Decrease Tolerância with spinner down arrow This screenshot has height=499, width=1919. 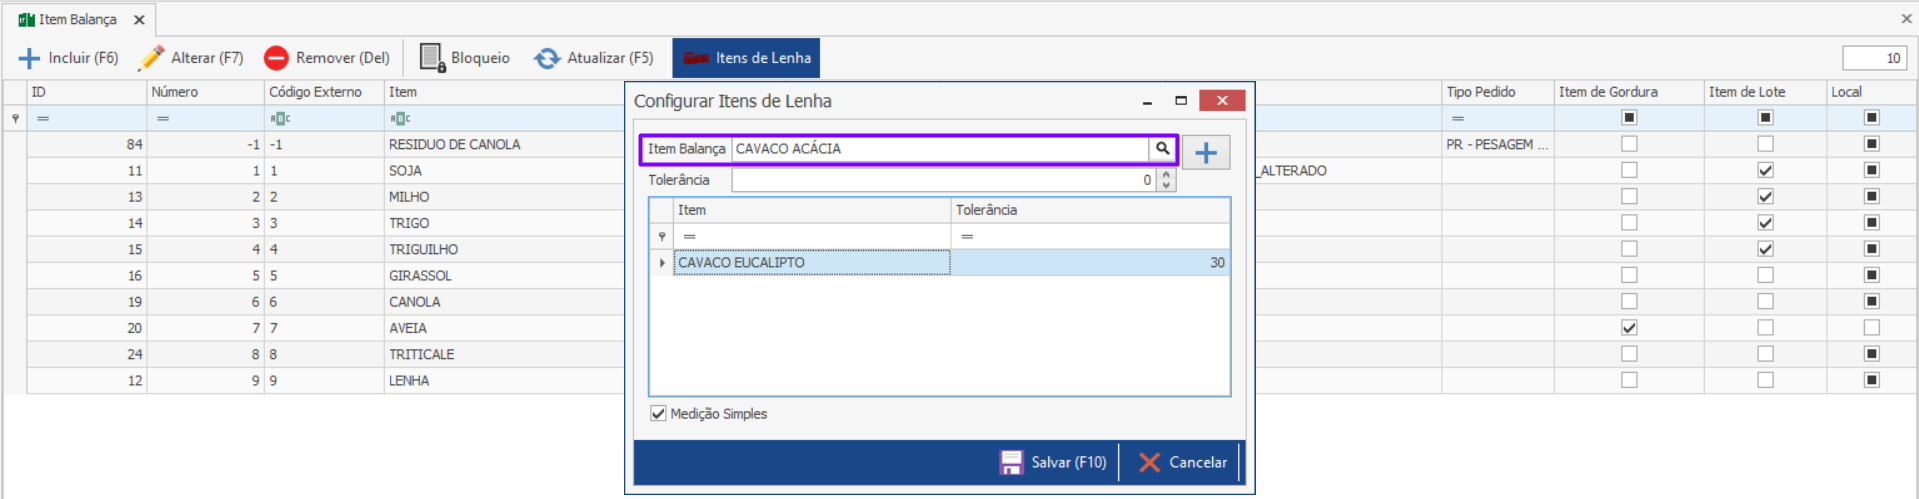point(1166,186)
